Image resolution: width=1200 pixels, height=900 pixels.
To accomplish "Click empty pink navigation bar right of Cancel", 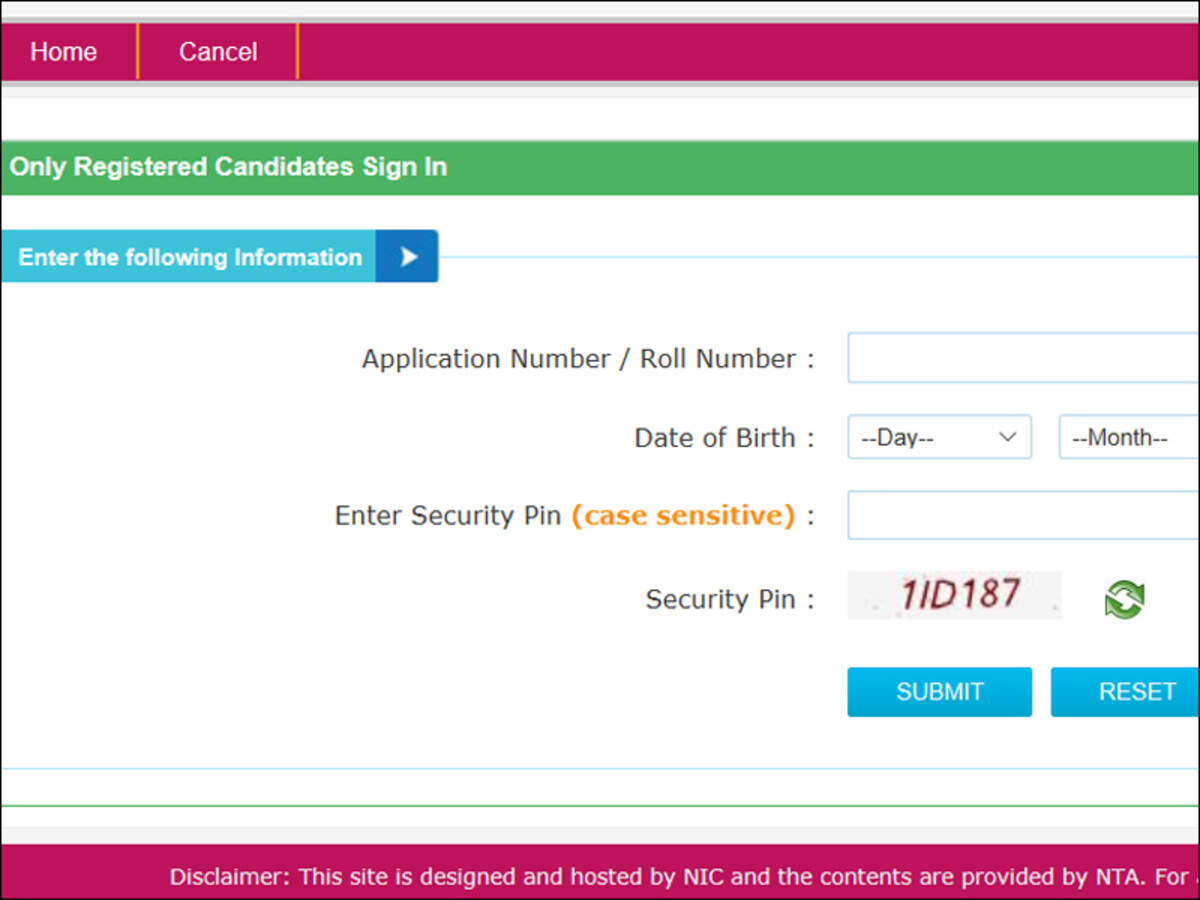I will tap(750, 52).
